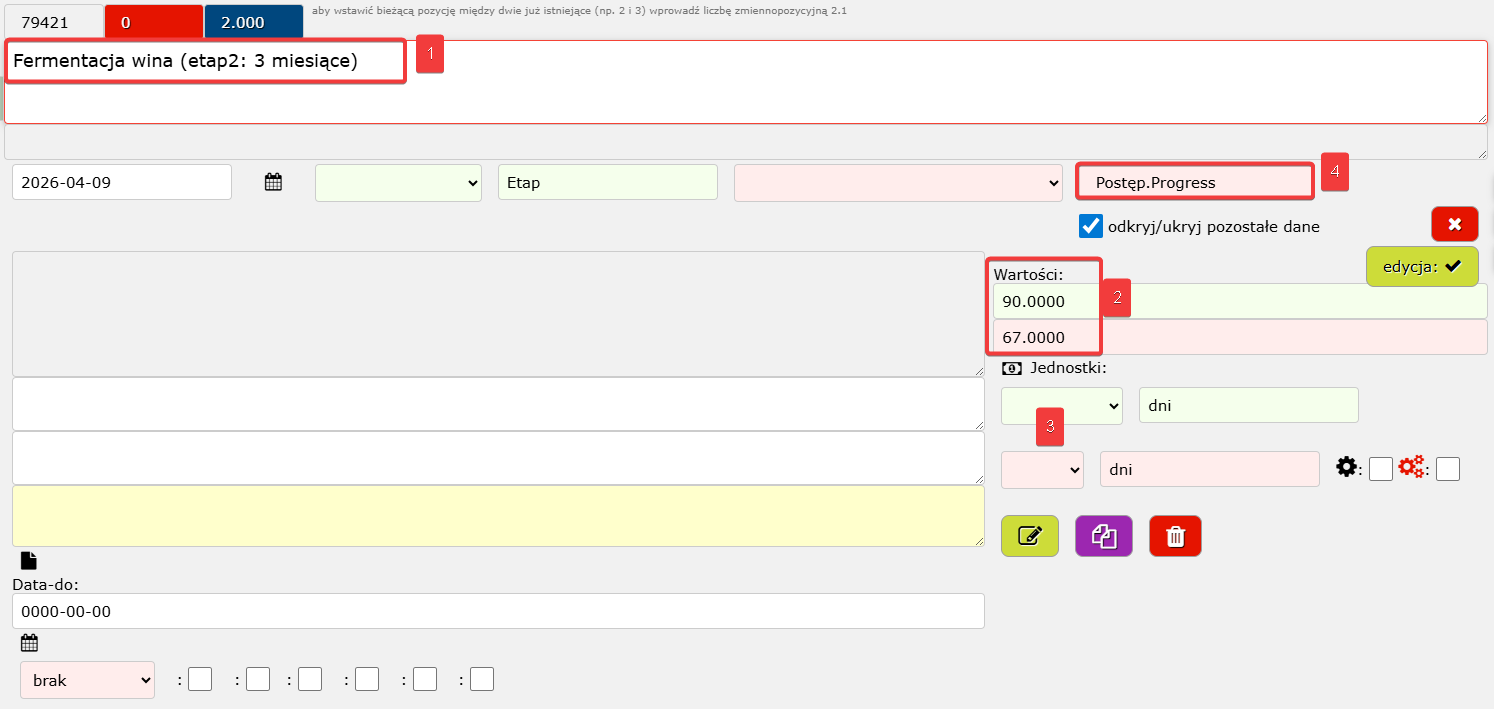Image resolution: width=1494 pixels, height=709 pixels.
Task: Click the red trash delete button
Action: coord(1176,536)
